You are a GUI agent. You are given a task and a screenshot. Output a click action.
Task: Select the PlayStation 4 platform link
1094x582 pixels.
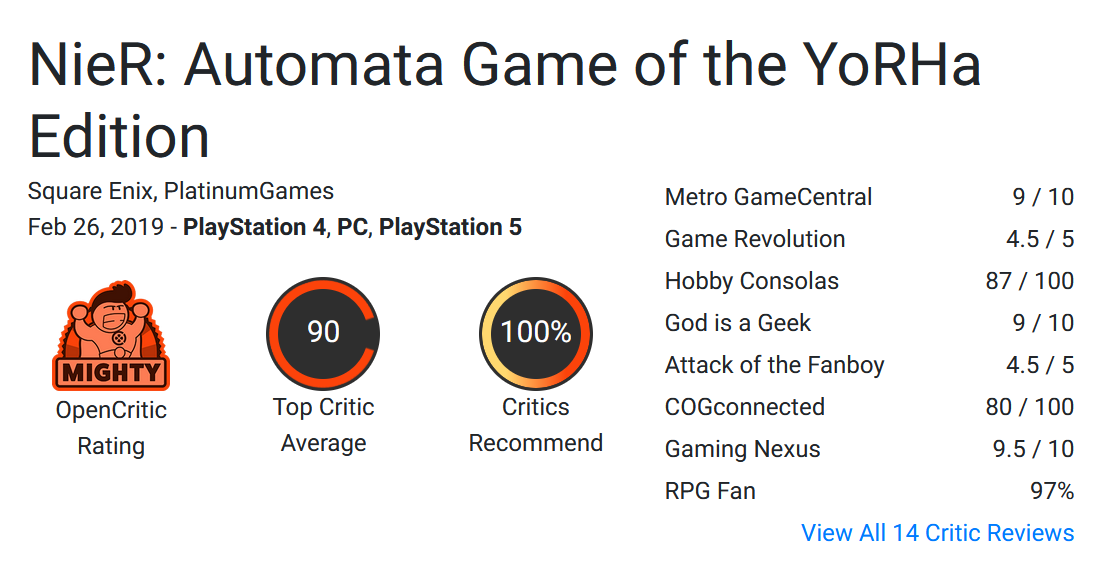pos(254,227)
